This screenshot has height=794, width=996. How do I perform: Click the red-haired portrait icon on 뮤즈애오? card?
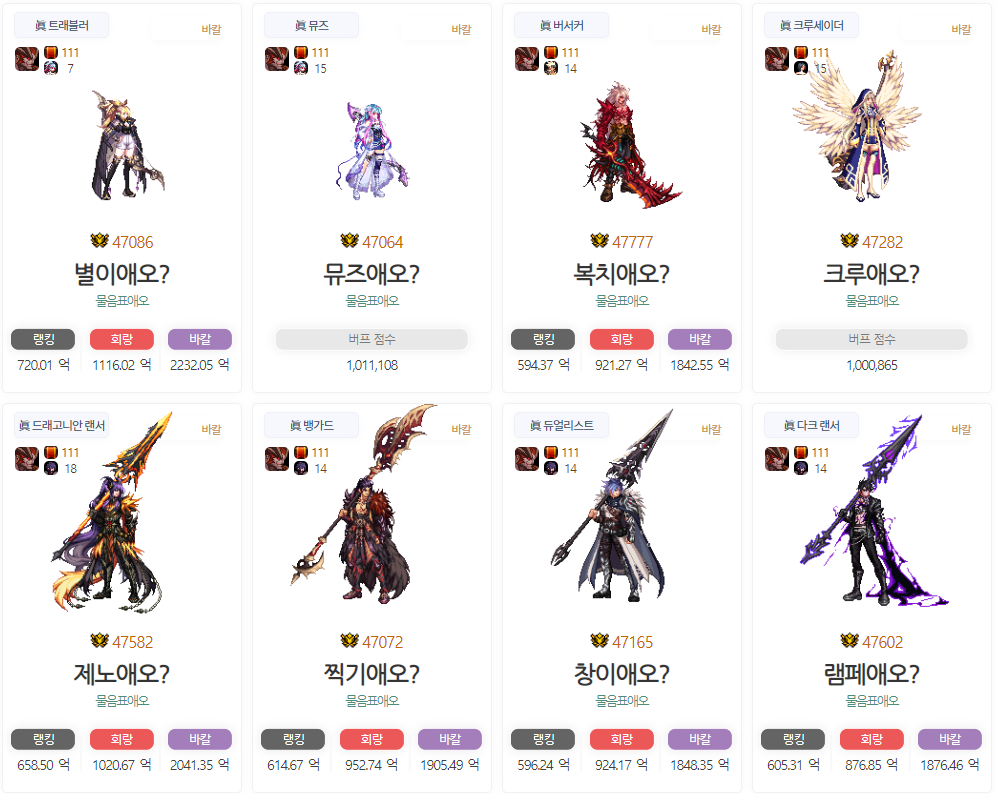277,59
